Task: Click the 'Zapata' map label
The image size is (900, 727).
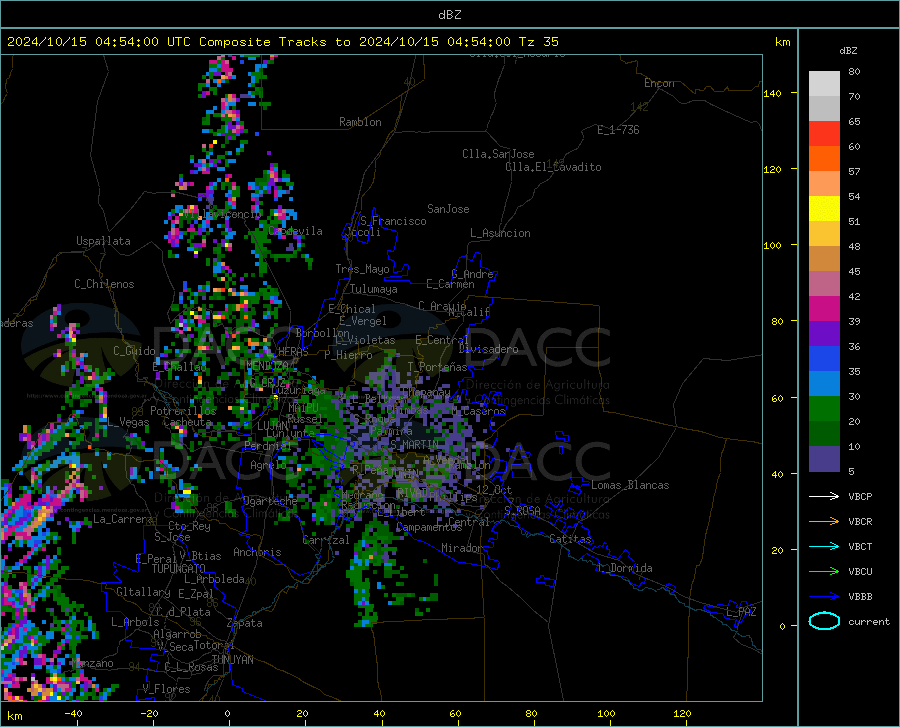Action: click(245, 623)
